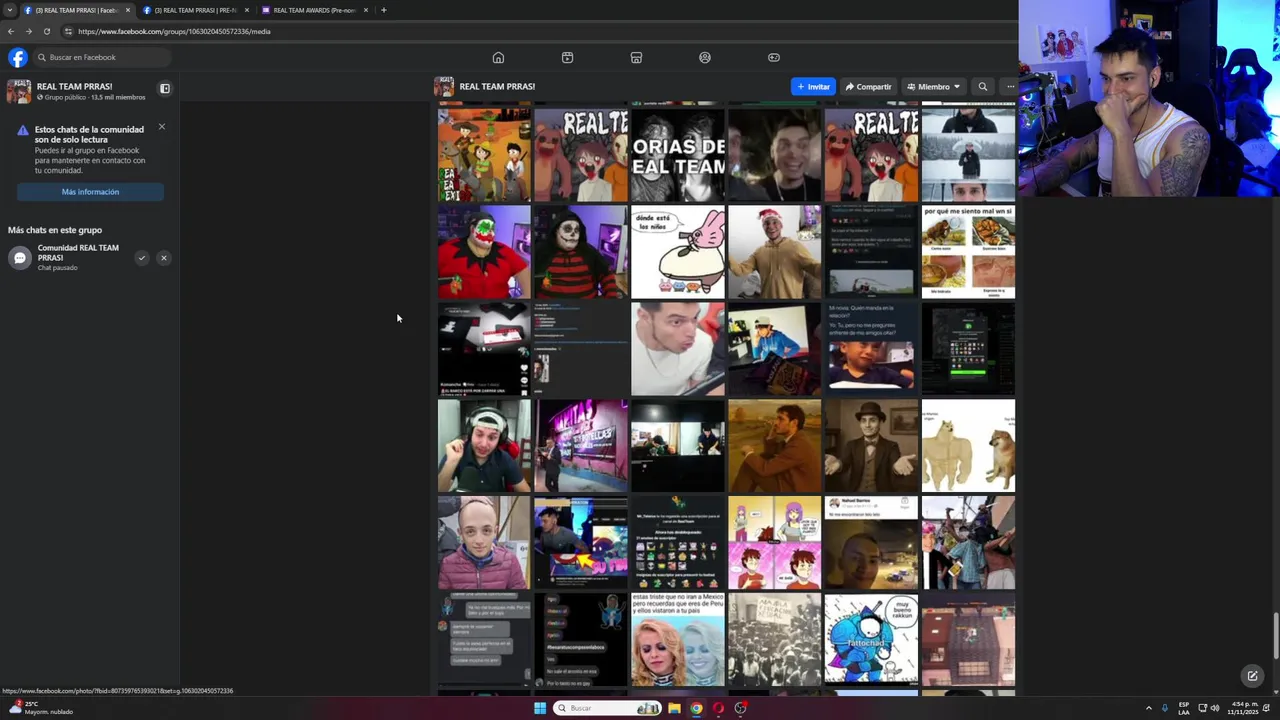Focus the Buscar en Facebook search field
This screenshot has width=1280, height=720.
tap(100, 57)
